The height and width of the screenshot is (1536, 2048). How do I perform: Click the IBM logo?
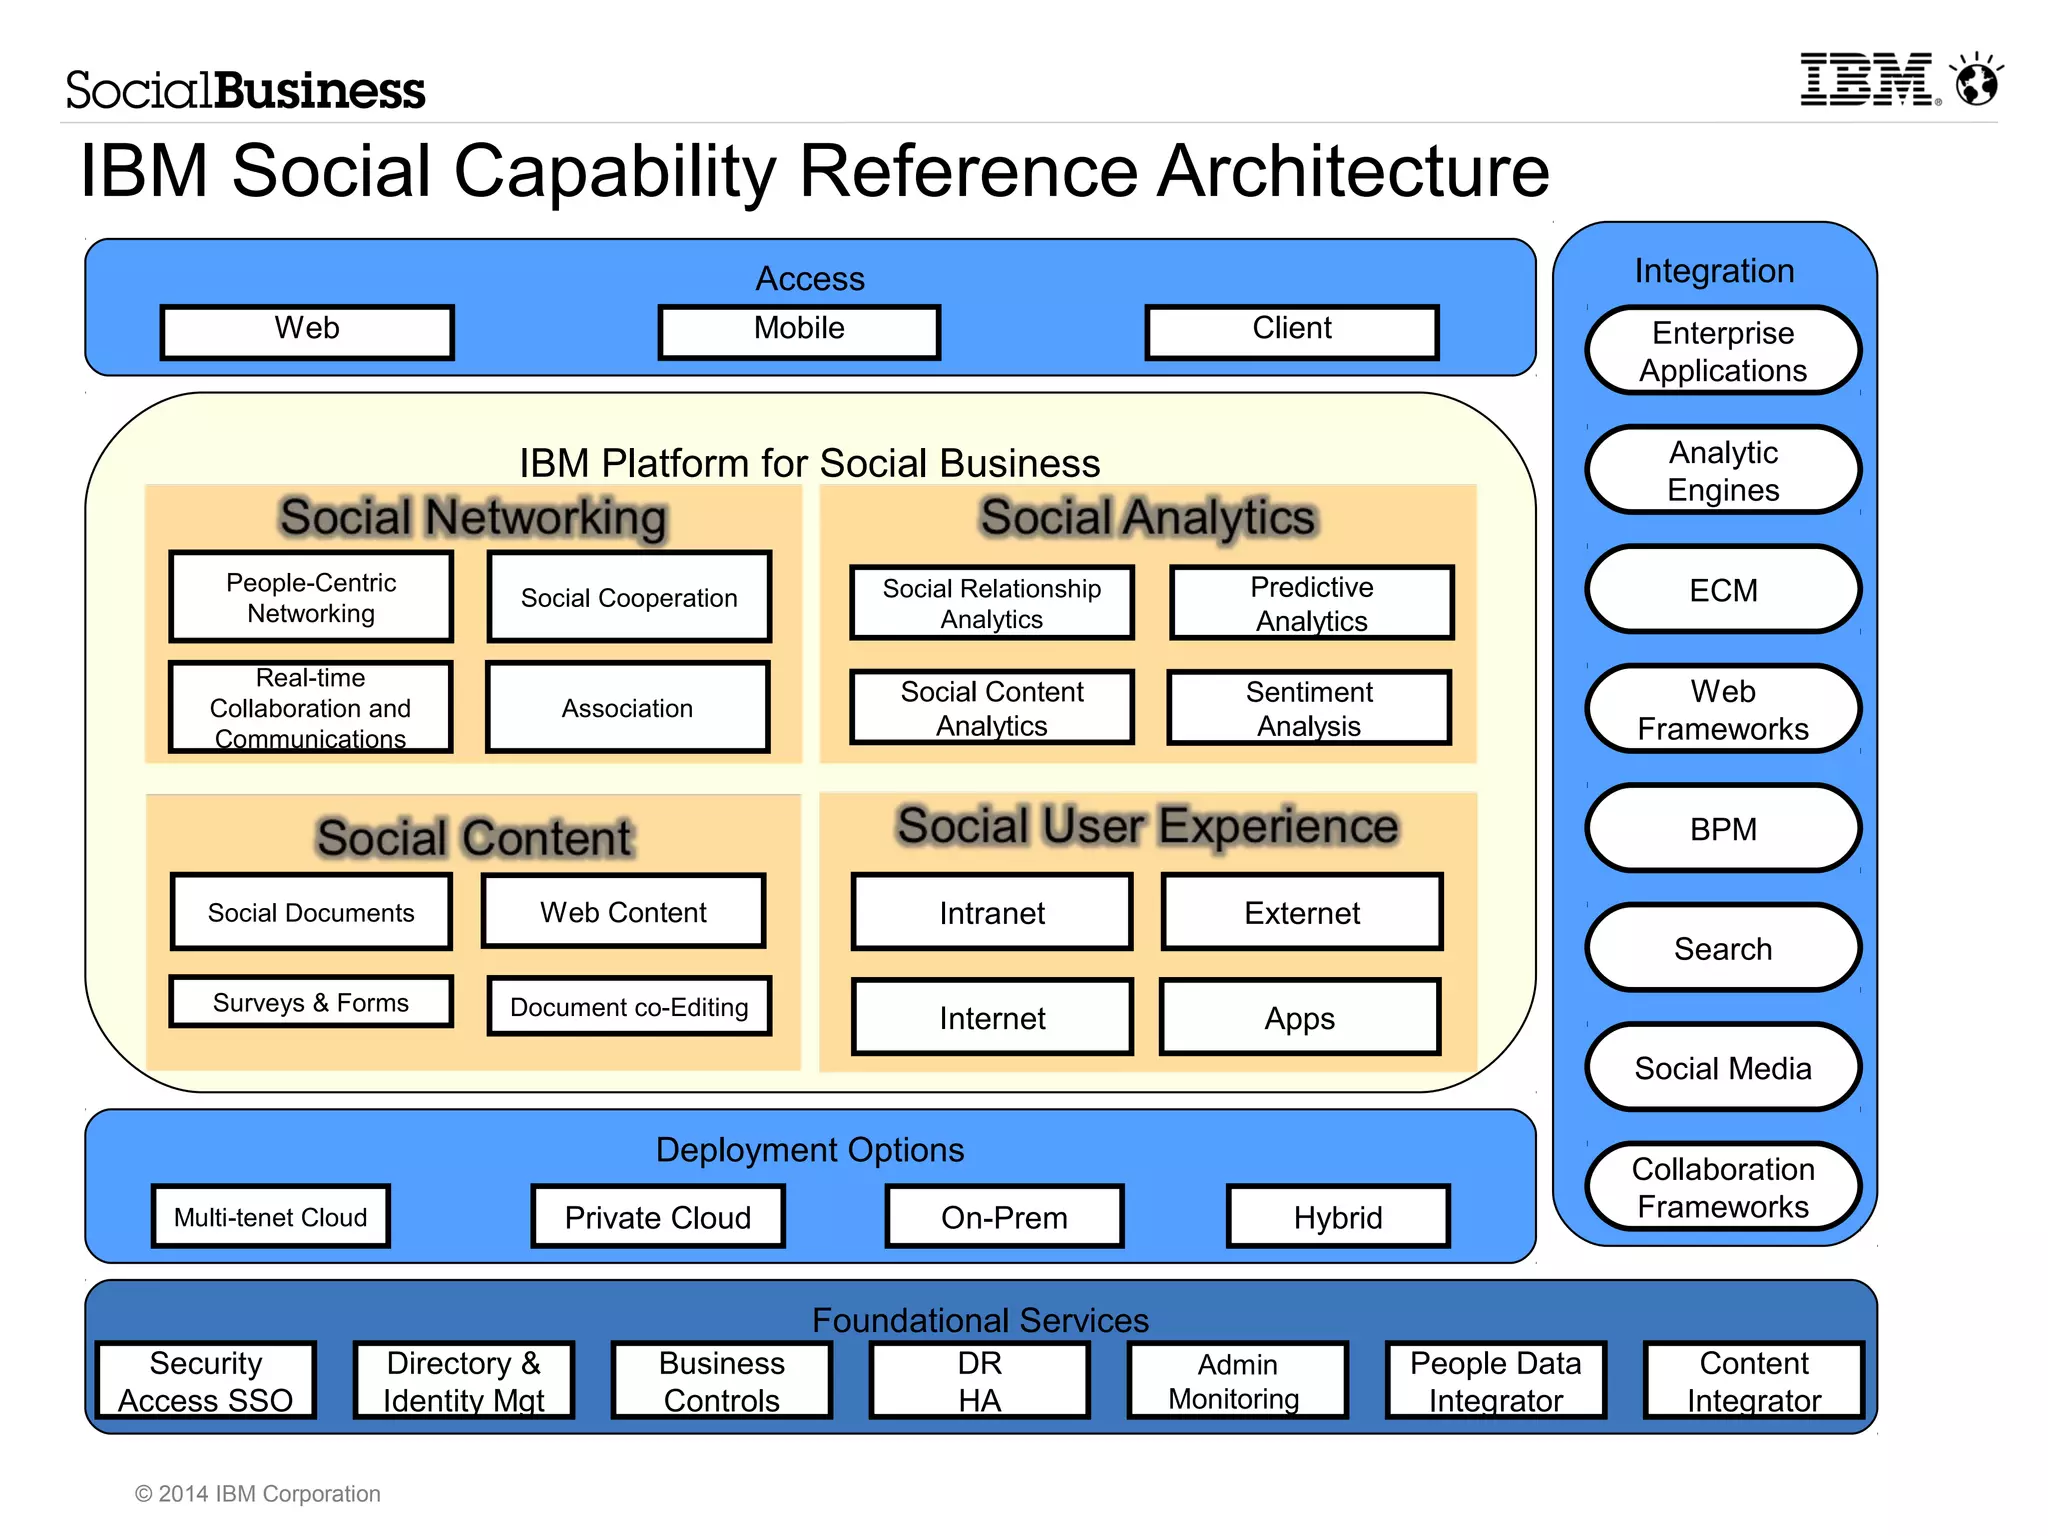[x=1868, y=80]
